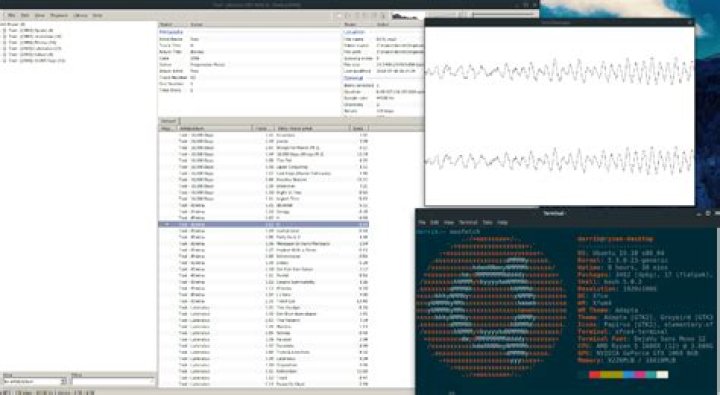Select the Forty Six & 2 track row
This screenshot has height=395, width=720.
264,237
